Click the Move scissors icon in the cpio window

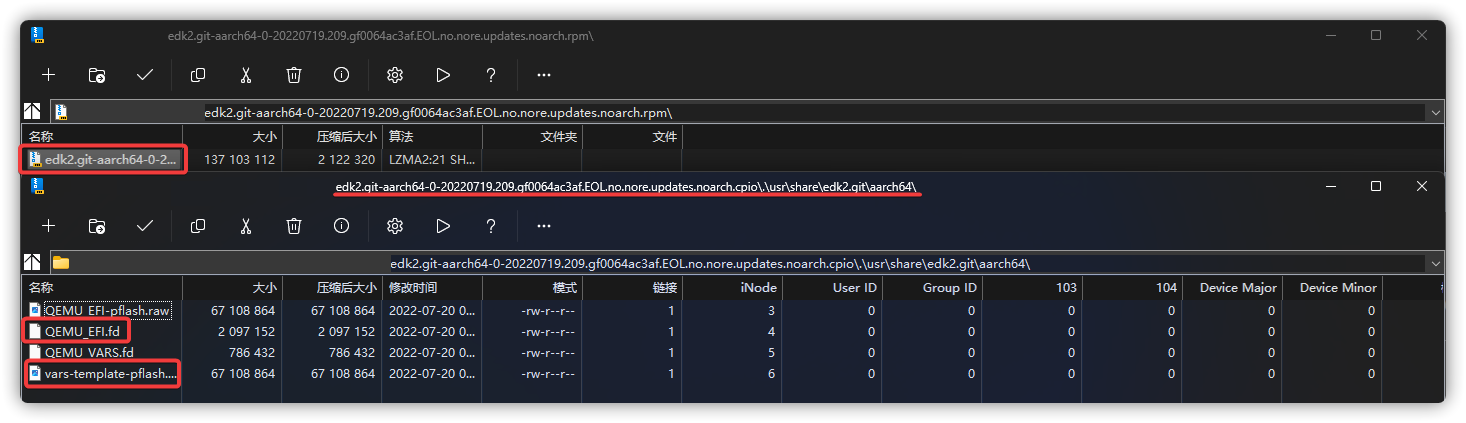click(x=246, y=226)
